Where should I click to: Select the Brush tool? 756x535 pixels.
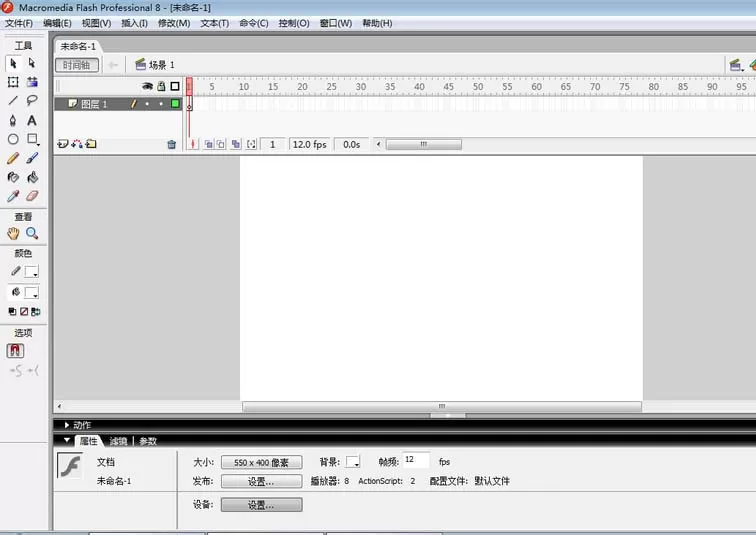click(32, 158)
